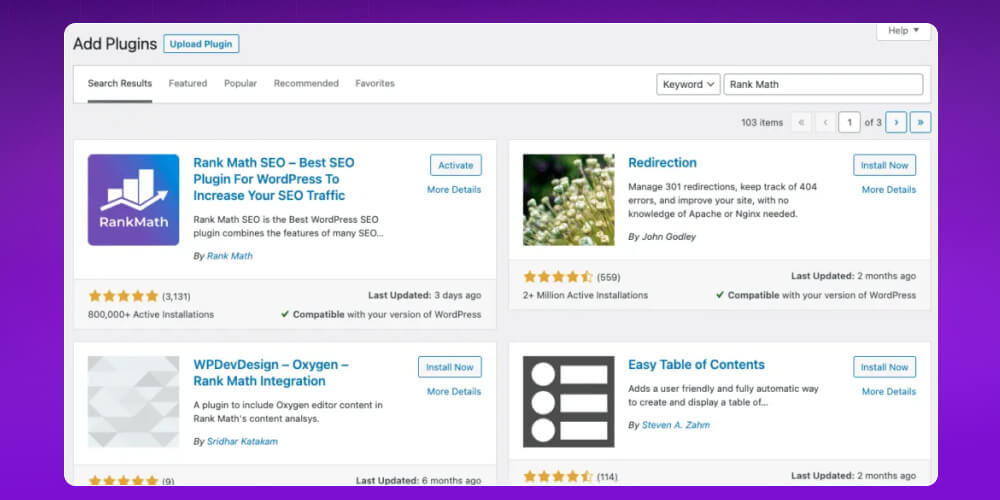Open the Redirection plugin title link
Screen dimensions: 1000x500
pyautogui.click(x=662, y=163)
